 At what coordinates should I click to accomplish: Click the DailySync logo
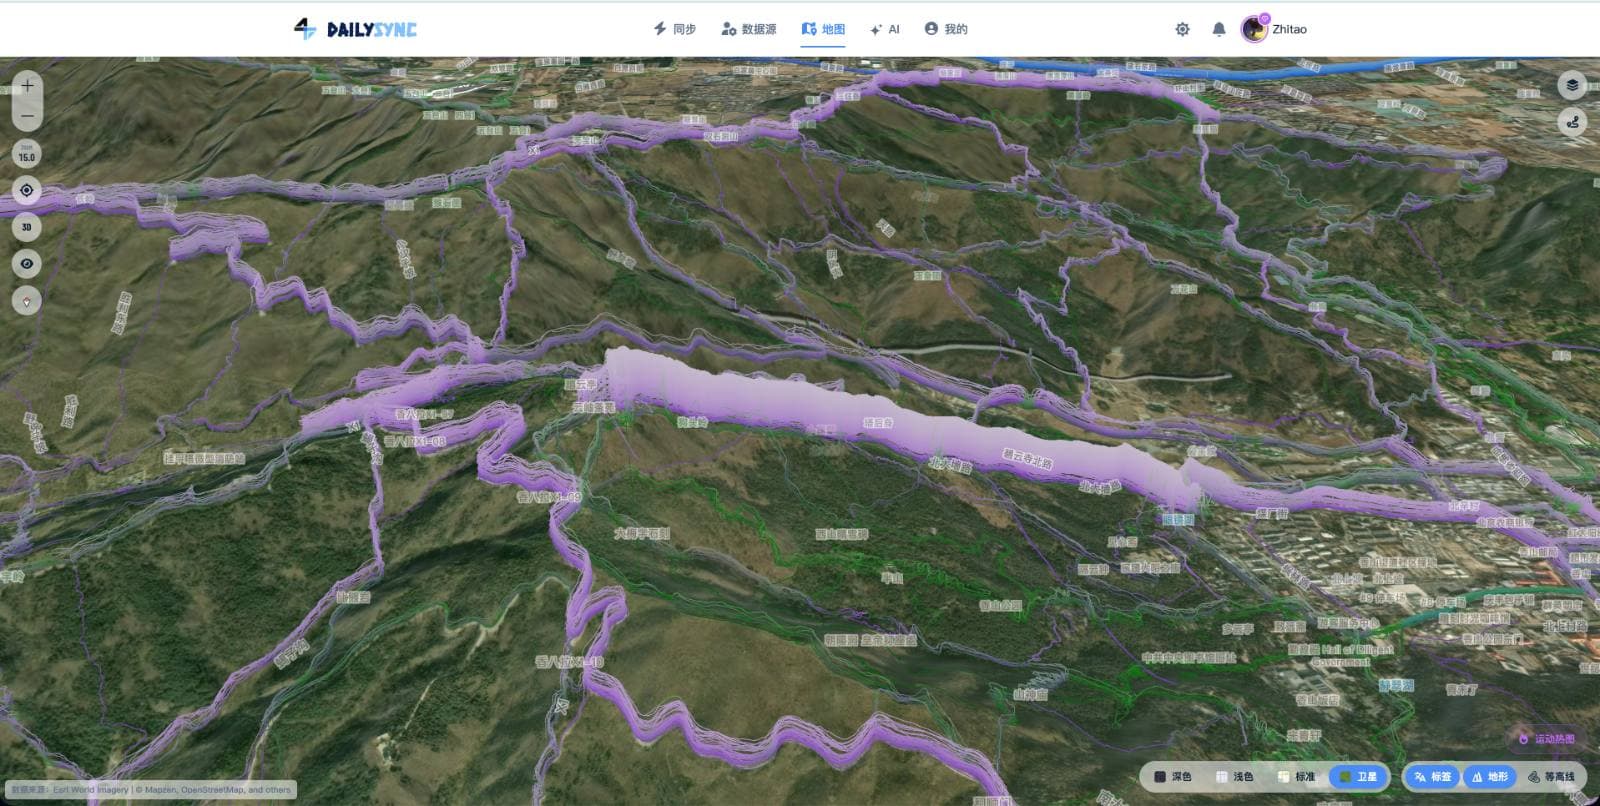(x=356, y=29)
